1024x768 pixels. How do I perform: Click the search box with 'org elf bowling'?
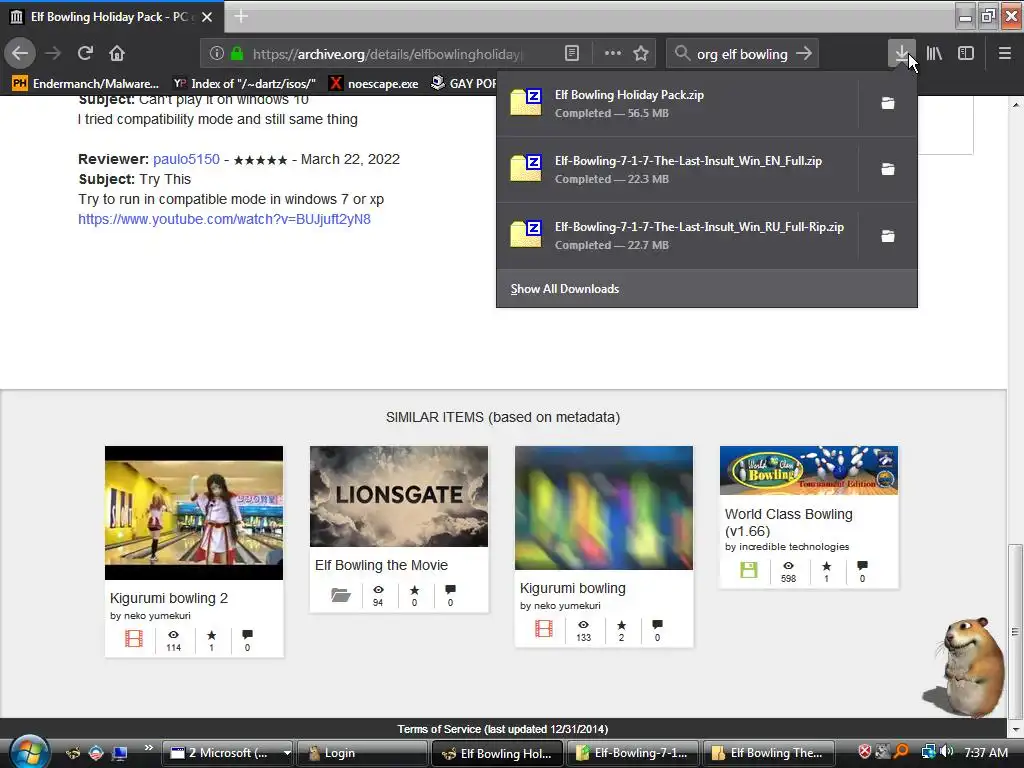[742, 54]
